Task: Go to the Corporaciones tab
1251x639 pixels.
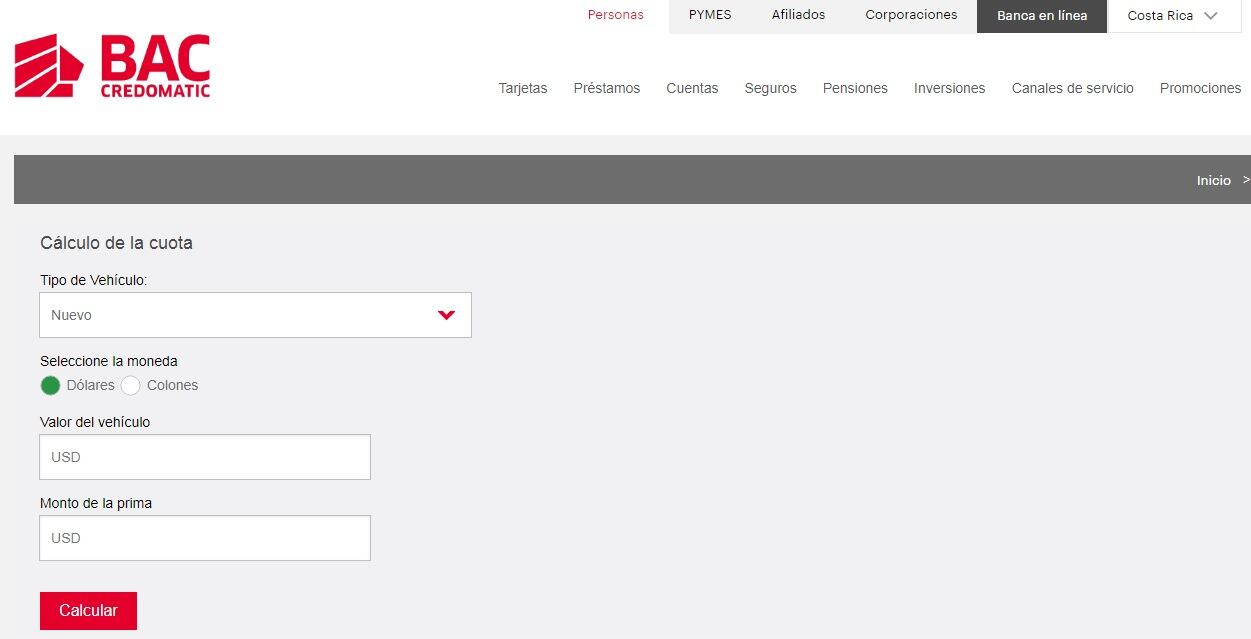Action: (x=911, y=16)
